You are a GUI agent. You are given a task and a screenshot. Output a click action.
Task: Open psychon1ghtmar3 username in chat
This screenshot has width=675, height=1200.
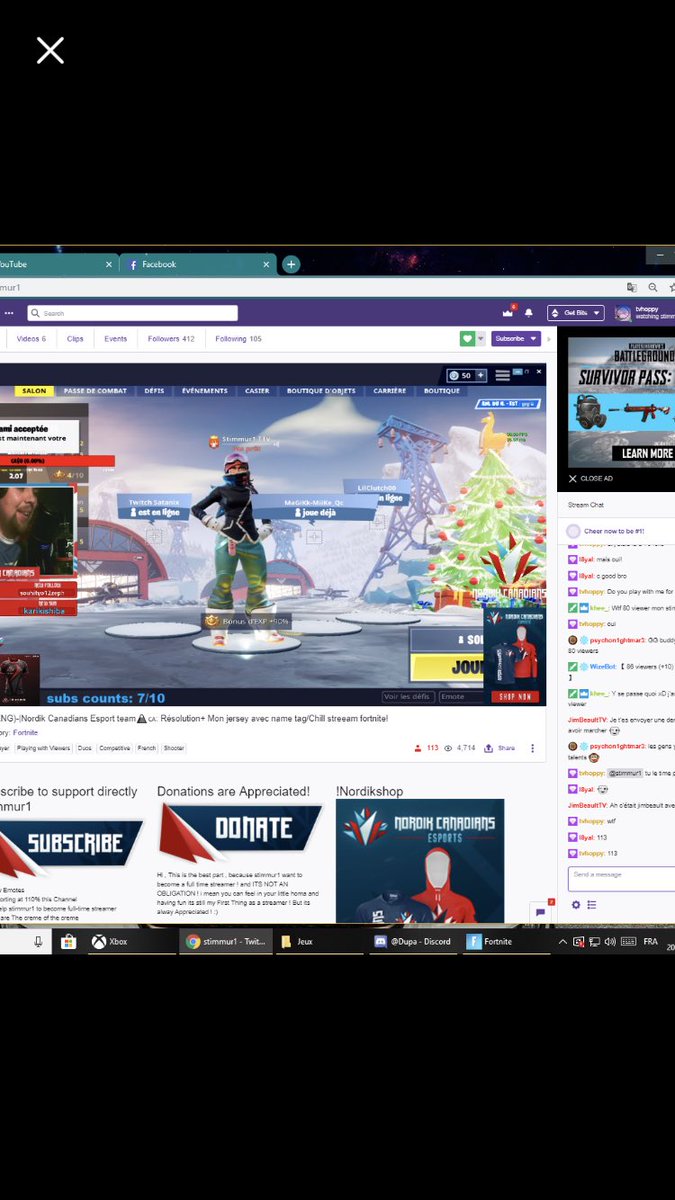pos(615,639)
